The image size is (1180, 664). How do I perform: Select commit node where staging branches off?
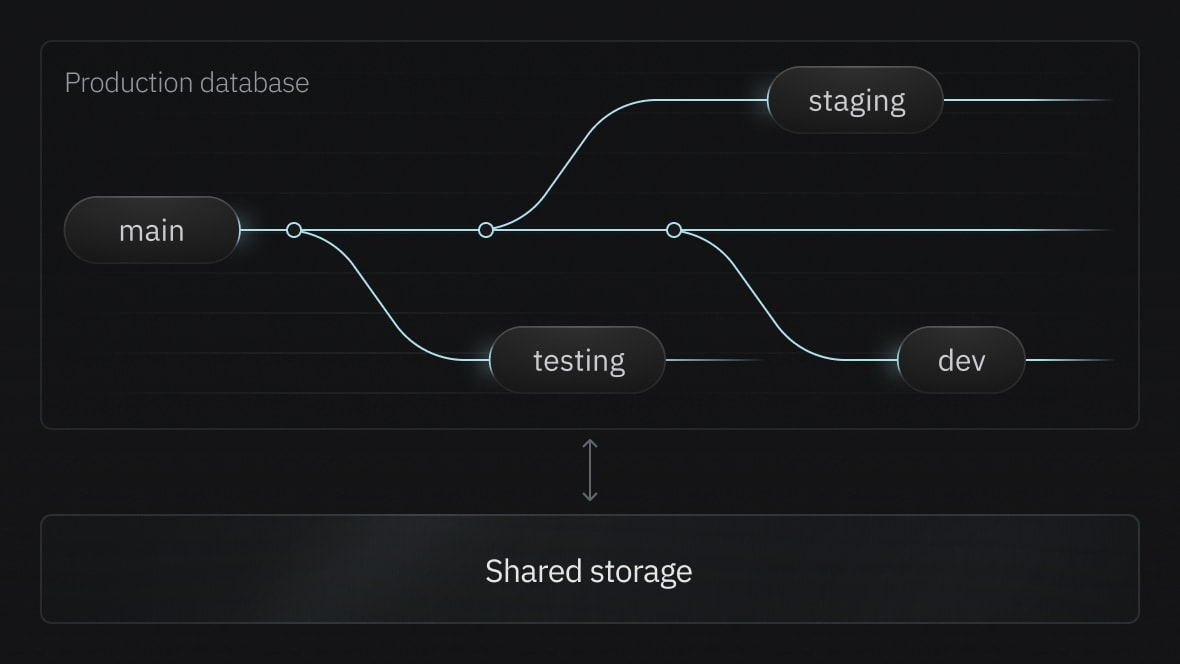coord(486,230)
